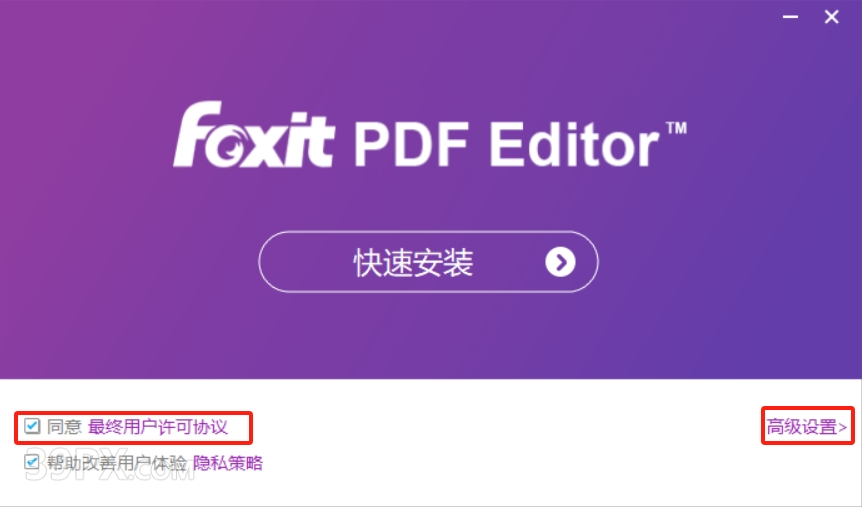Image resolution: width=862 pixels, height=507 pixels.
Task: Click the chevron after 高级设置
Action: click(843, 427)
